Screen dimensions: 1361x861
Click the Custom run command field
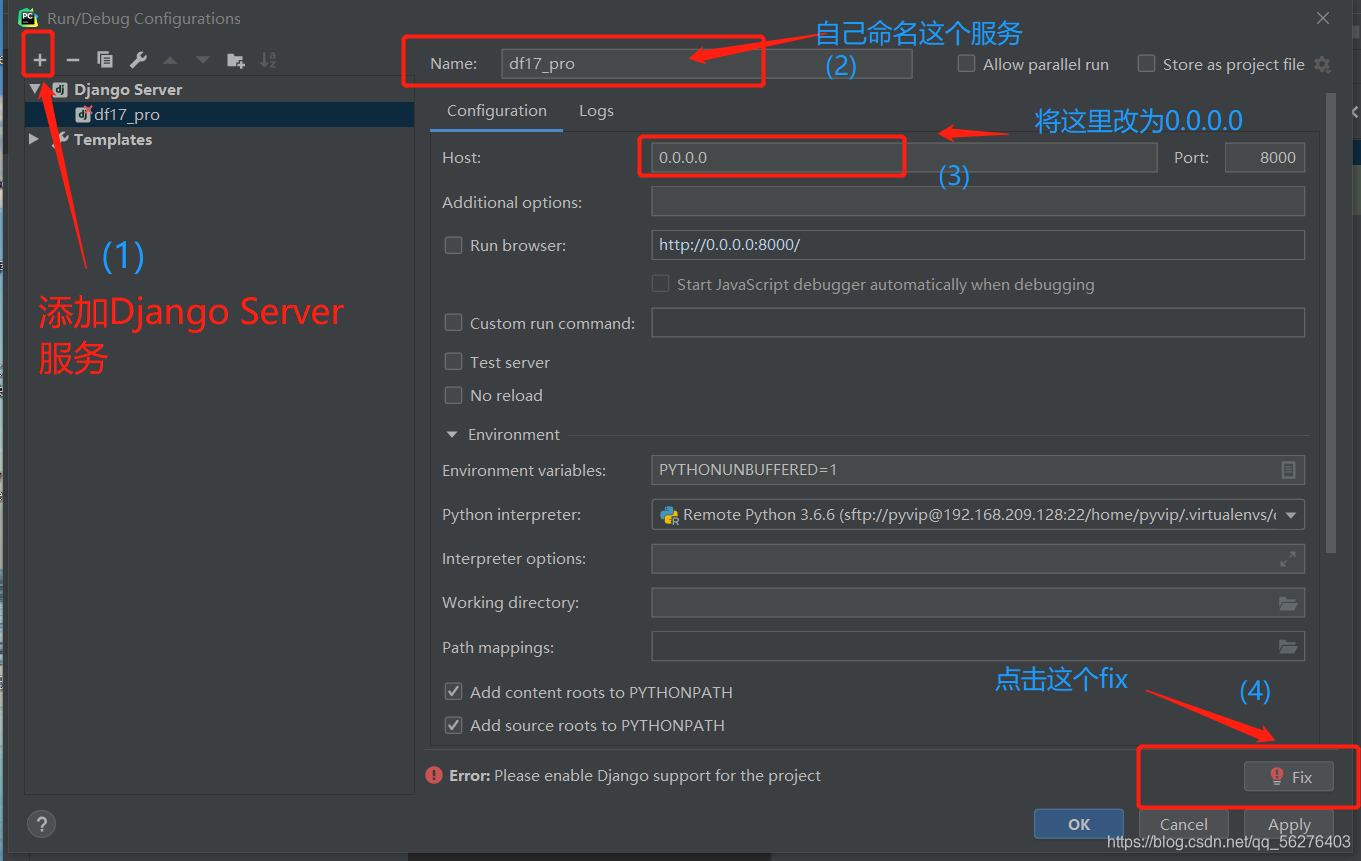click(978, 322)
